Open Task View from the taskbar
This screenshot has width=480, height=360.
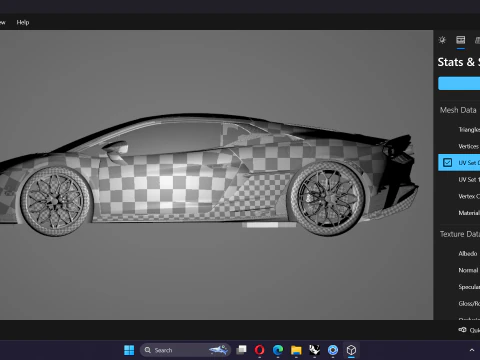(x=241, y=350)
